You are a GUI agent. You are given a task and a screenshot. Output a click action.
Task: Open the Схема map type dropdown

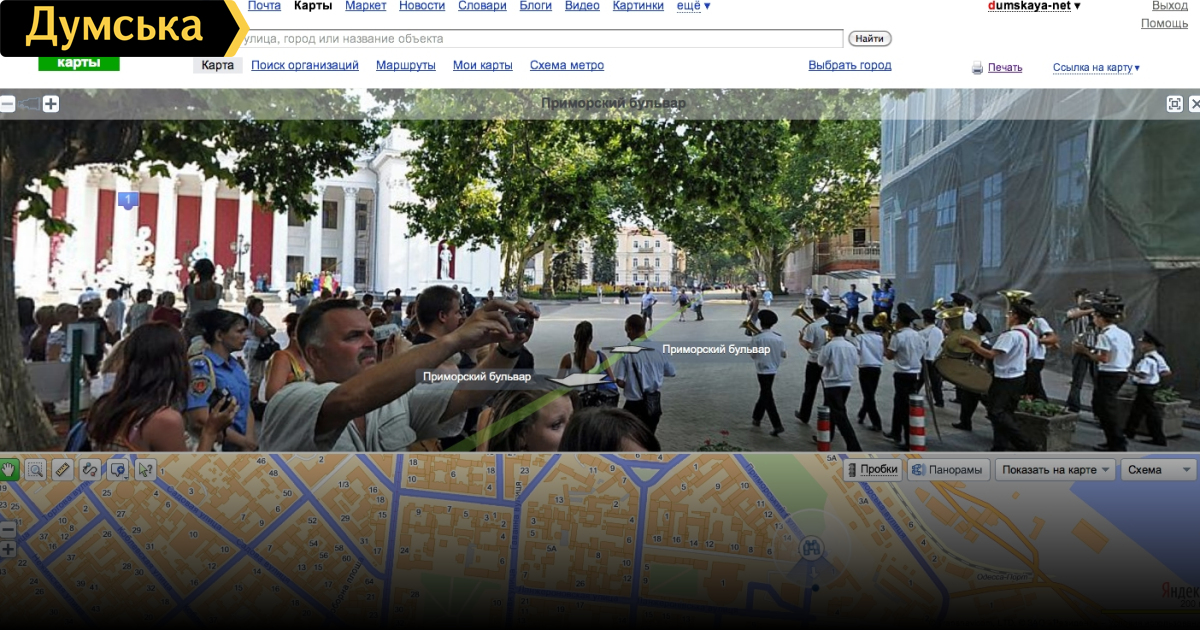point(1158,470)
